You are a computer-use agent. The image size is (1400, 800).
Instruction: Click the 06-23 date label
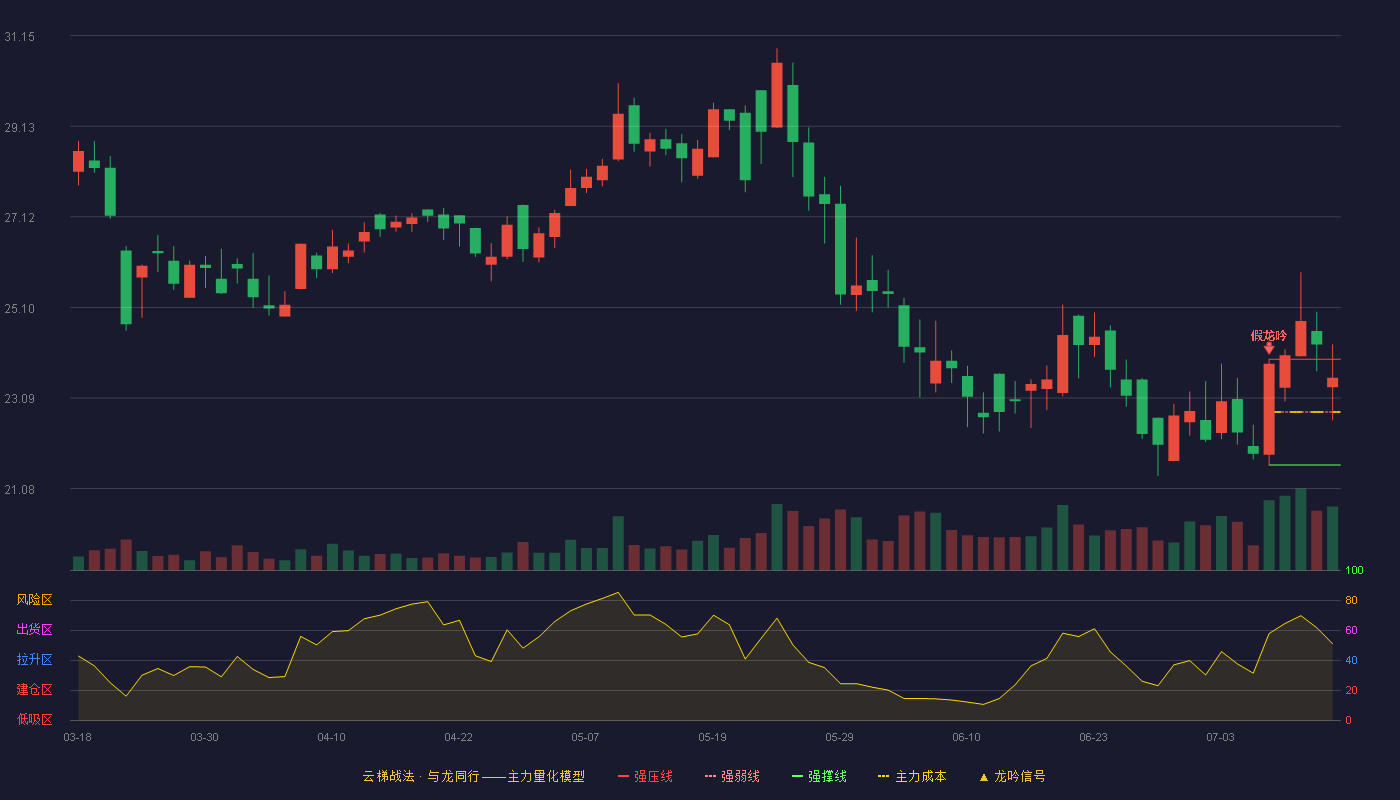pos(1093,737)
